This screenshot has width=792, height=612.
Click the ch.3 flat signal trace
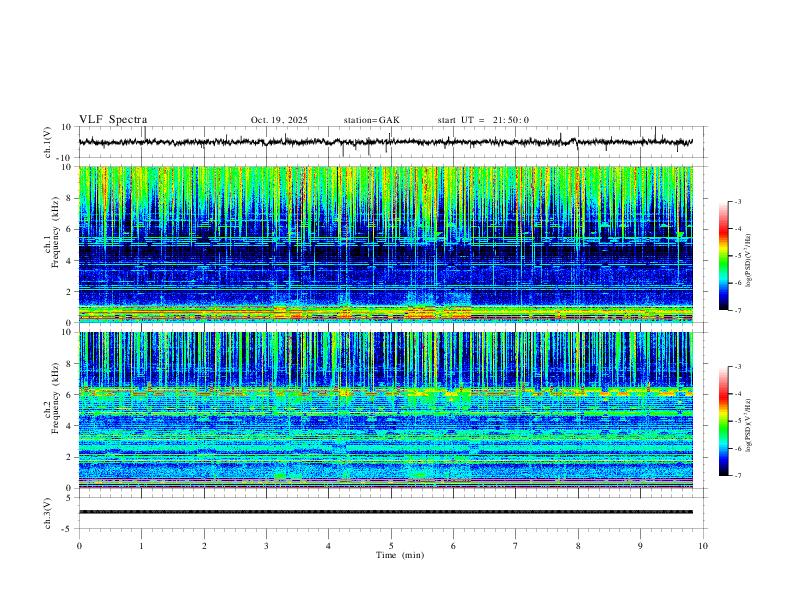[386, 512]
